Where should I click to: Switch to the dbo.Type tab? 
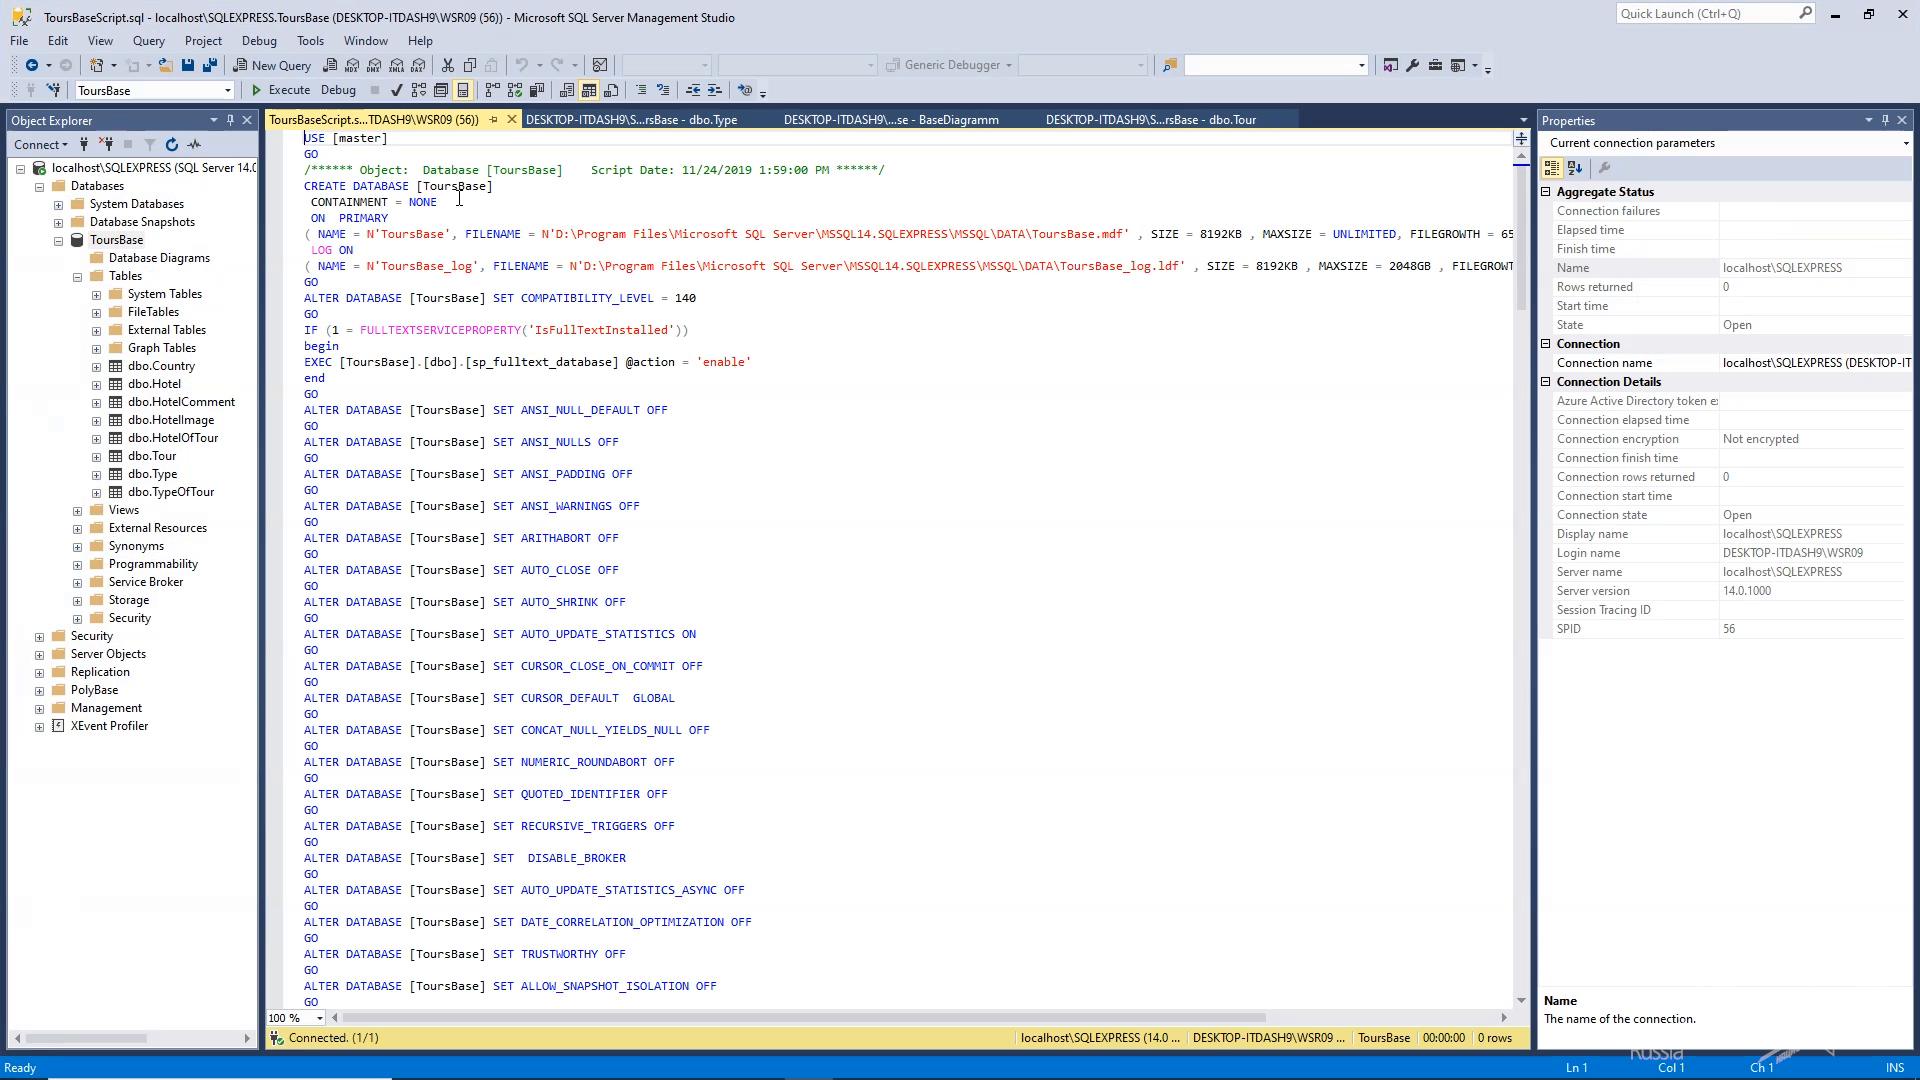632,120
